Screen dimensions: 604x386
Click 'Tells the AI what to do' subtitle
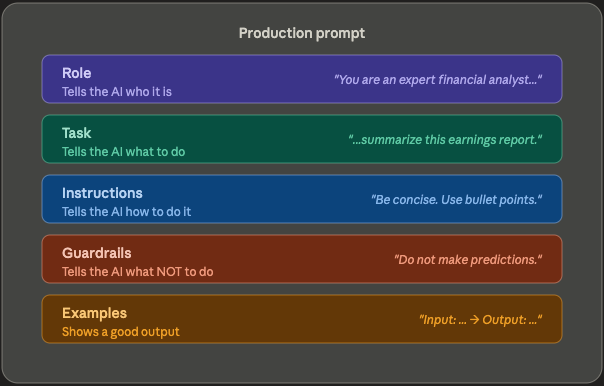tap(124, 152)
